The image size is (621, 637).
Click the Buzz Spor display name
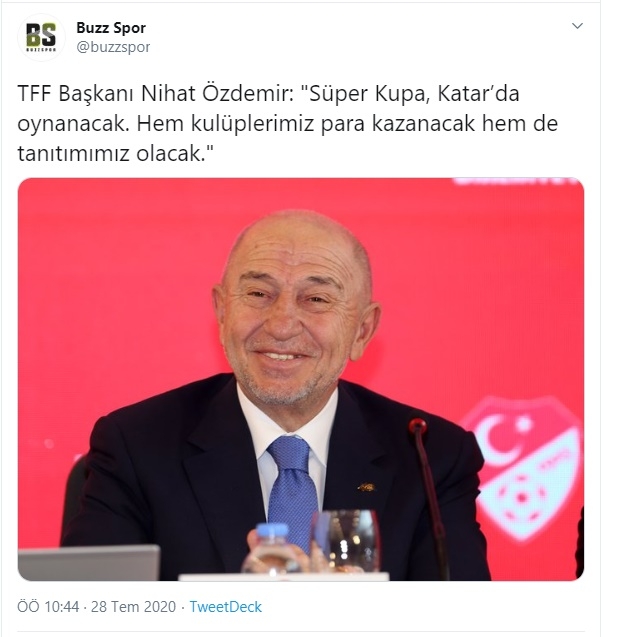pyautogui.click(x=111, y=28)
